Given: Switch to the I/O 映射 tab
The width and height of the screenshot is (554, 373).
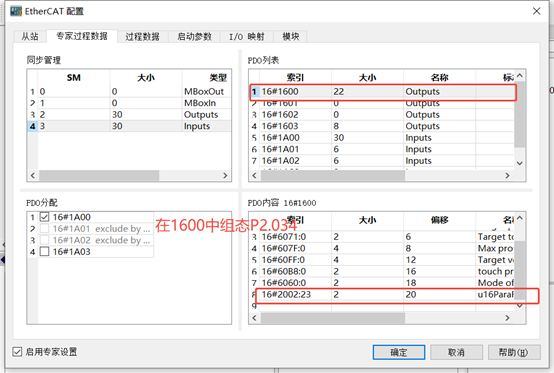Looking at the screenshot, I should [247, 36].
